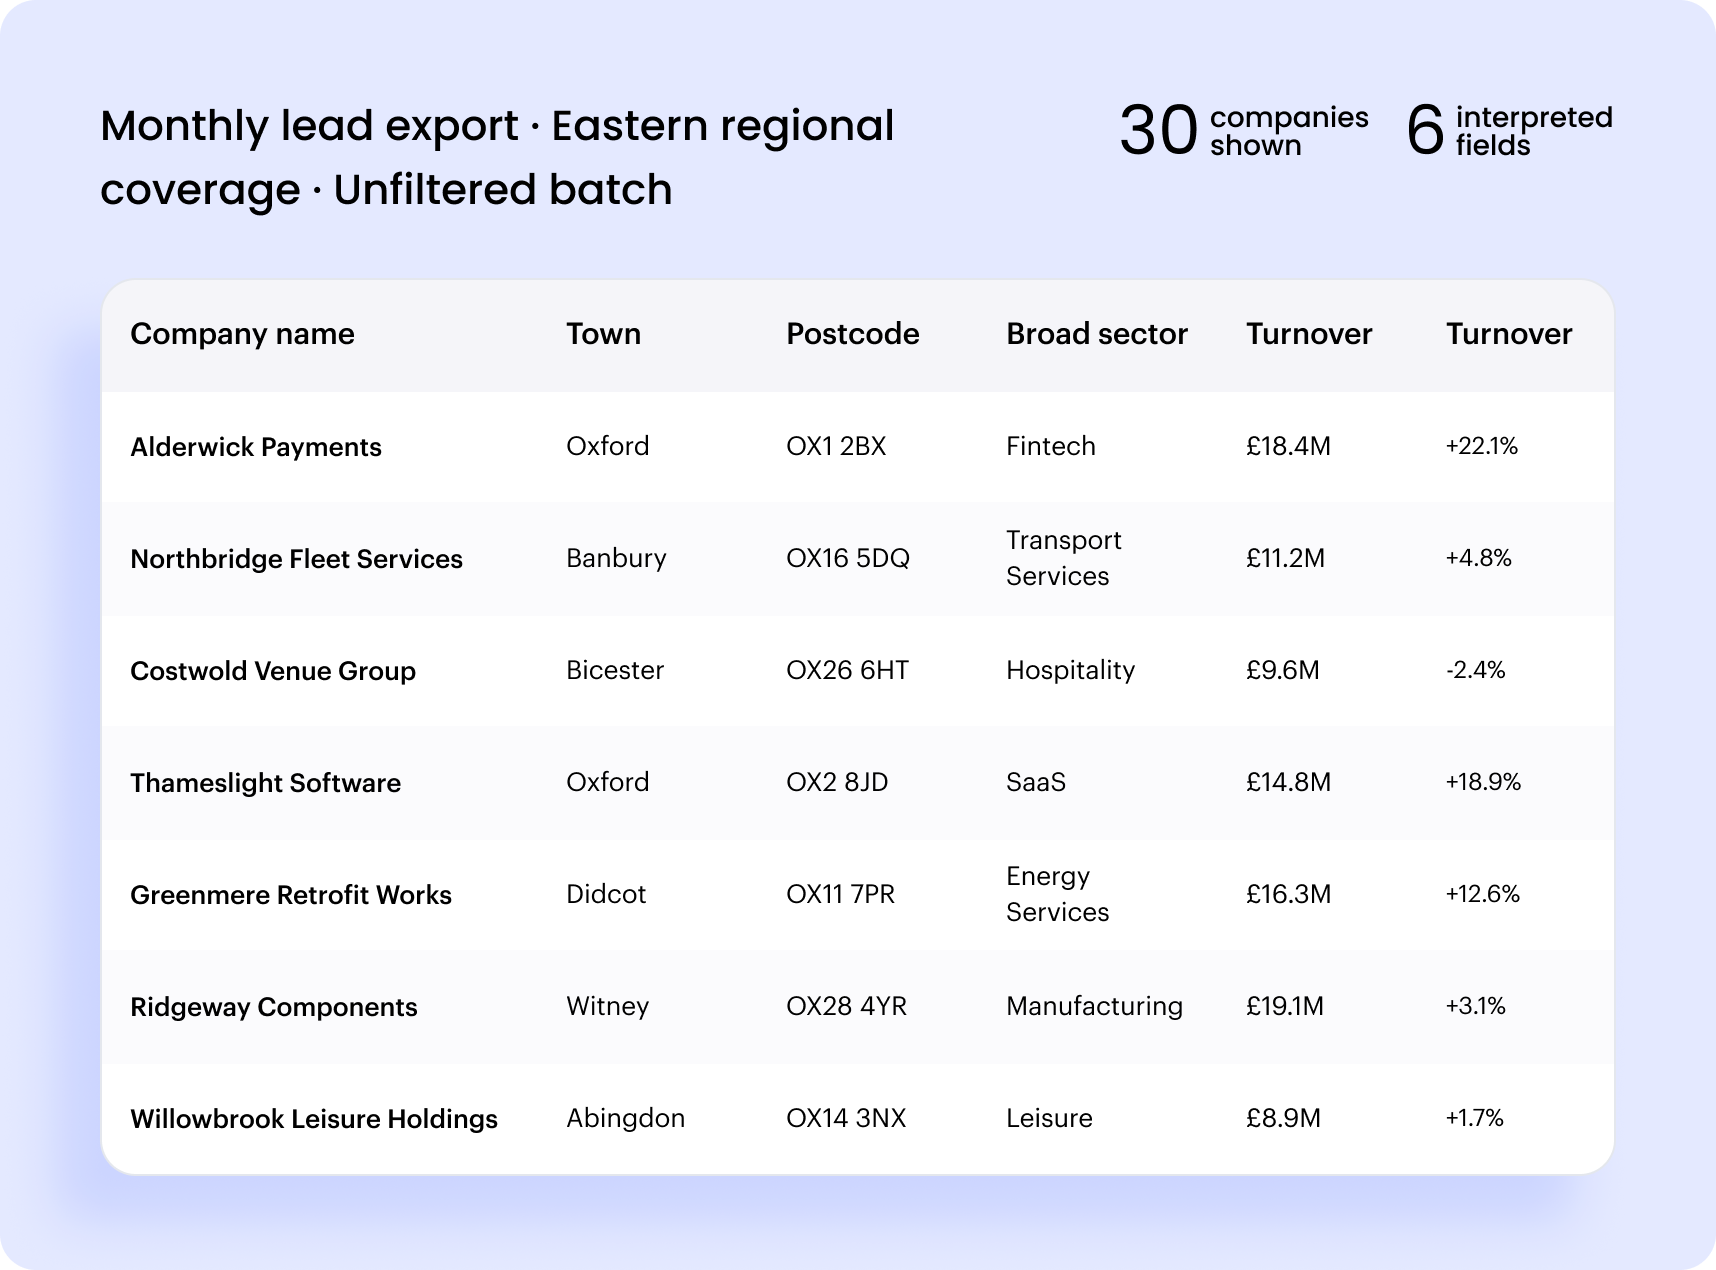Click the OX16 5DQ postcode cell
1716x1270 pixels.
click(848, 558)
